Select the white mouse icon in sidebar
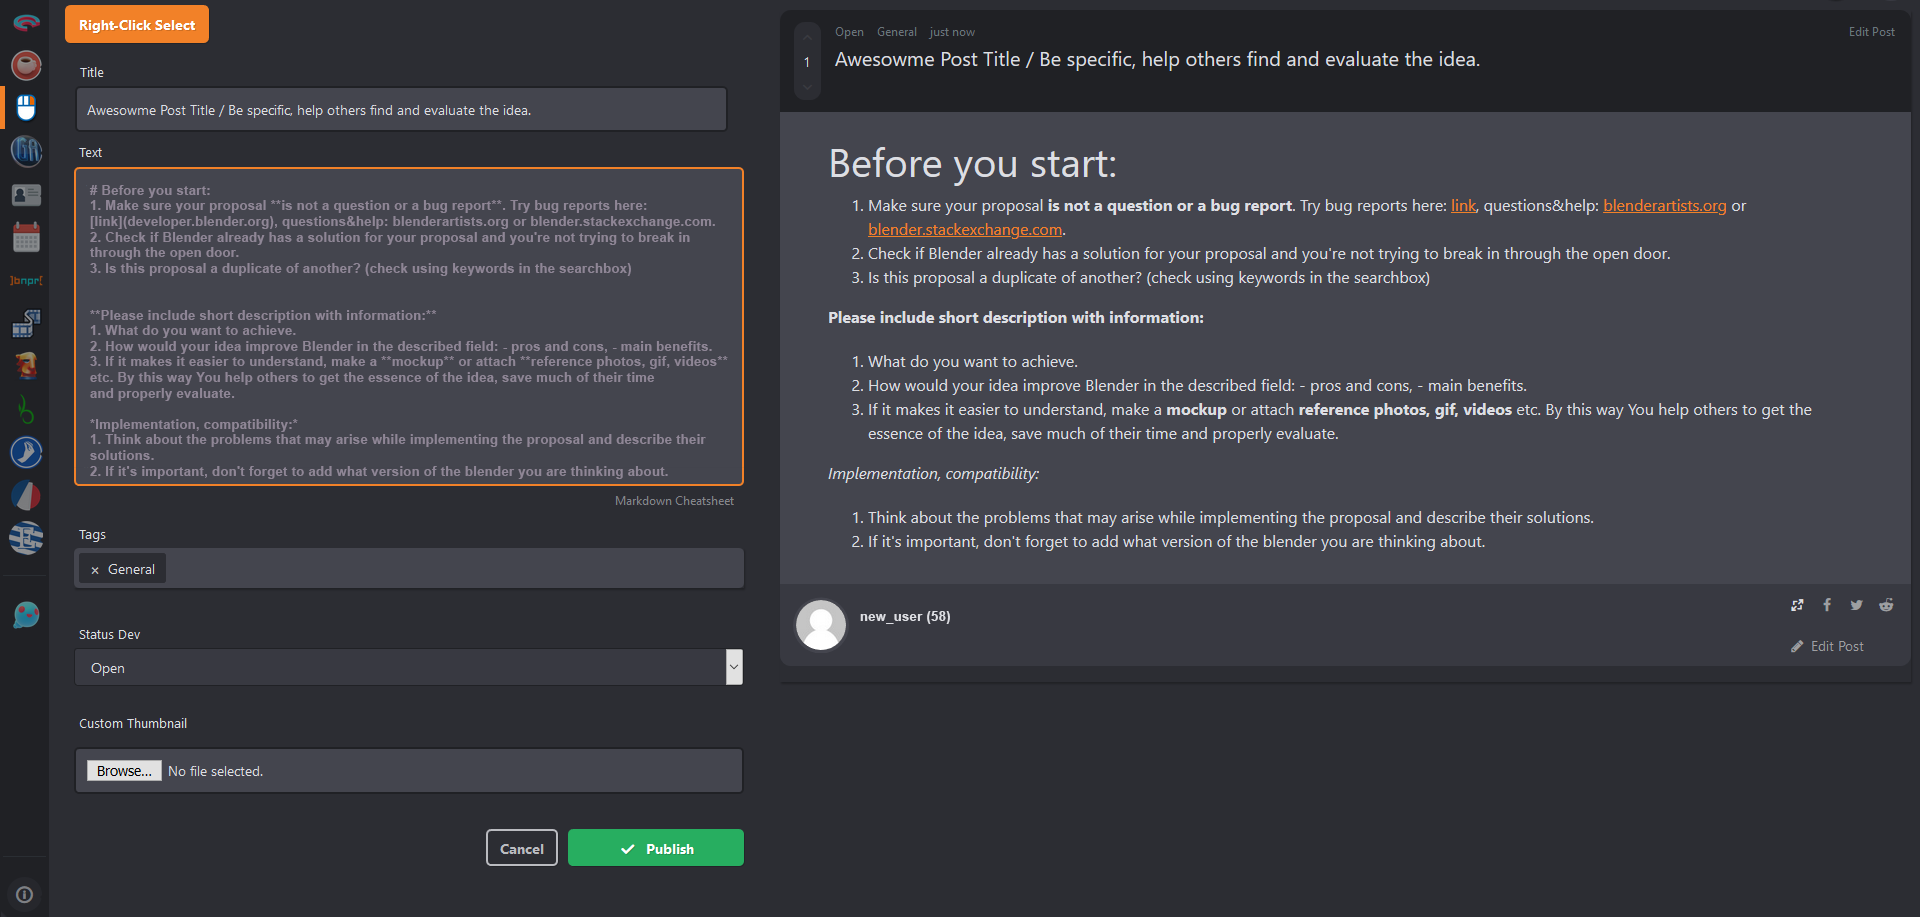 (x=26, y=107)
